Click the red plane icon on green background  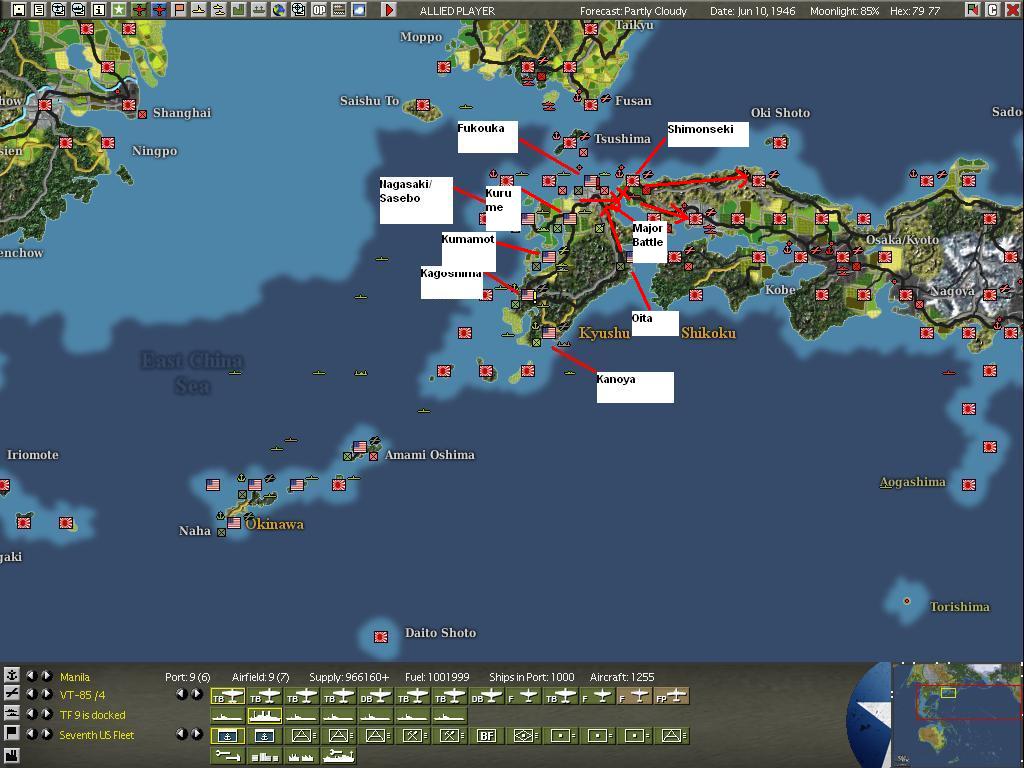tap(139, 10)
